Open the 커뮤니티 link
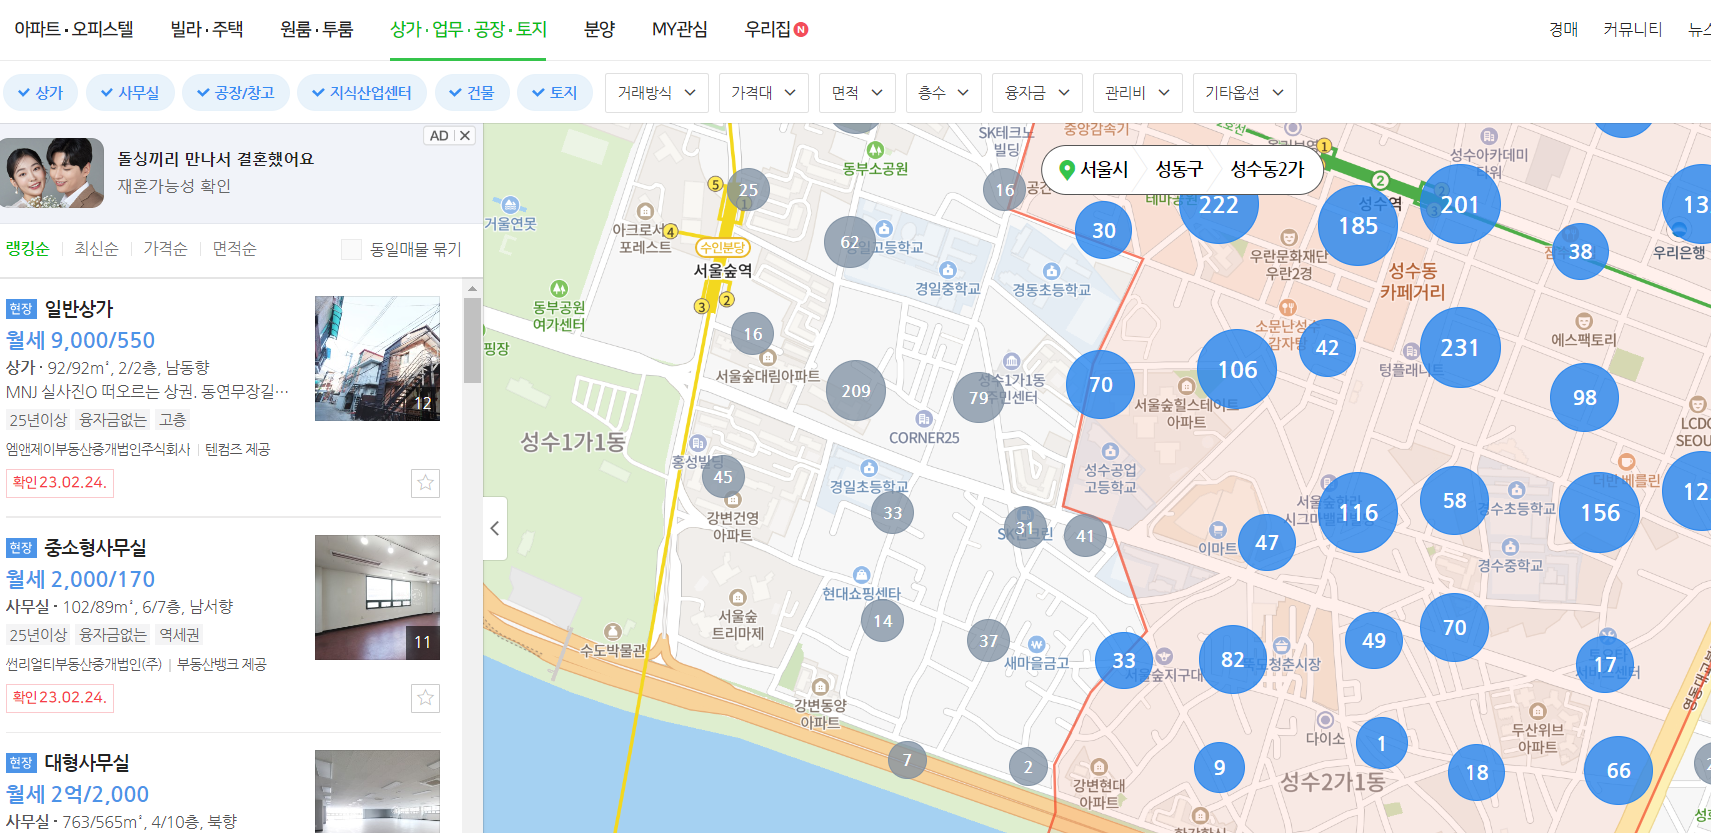Image resolution: width=1711 pixels, height=833 pixels. (x=1633, y=30)
